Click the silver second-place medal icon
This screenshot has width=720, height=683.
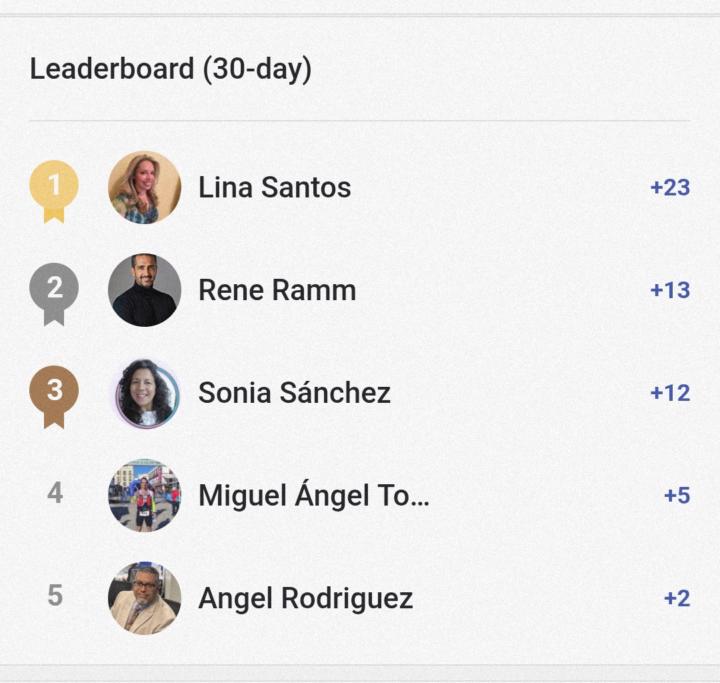54,291
